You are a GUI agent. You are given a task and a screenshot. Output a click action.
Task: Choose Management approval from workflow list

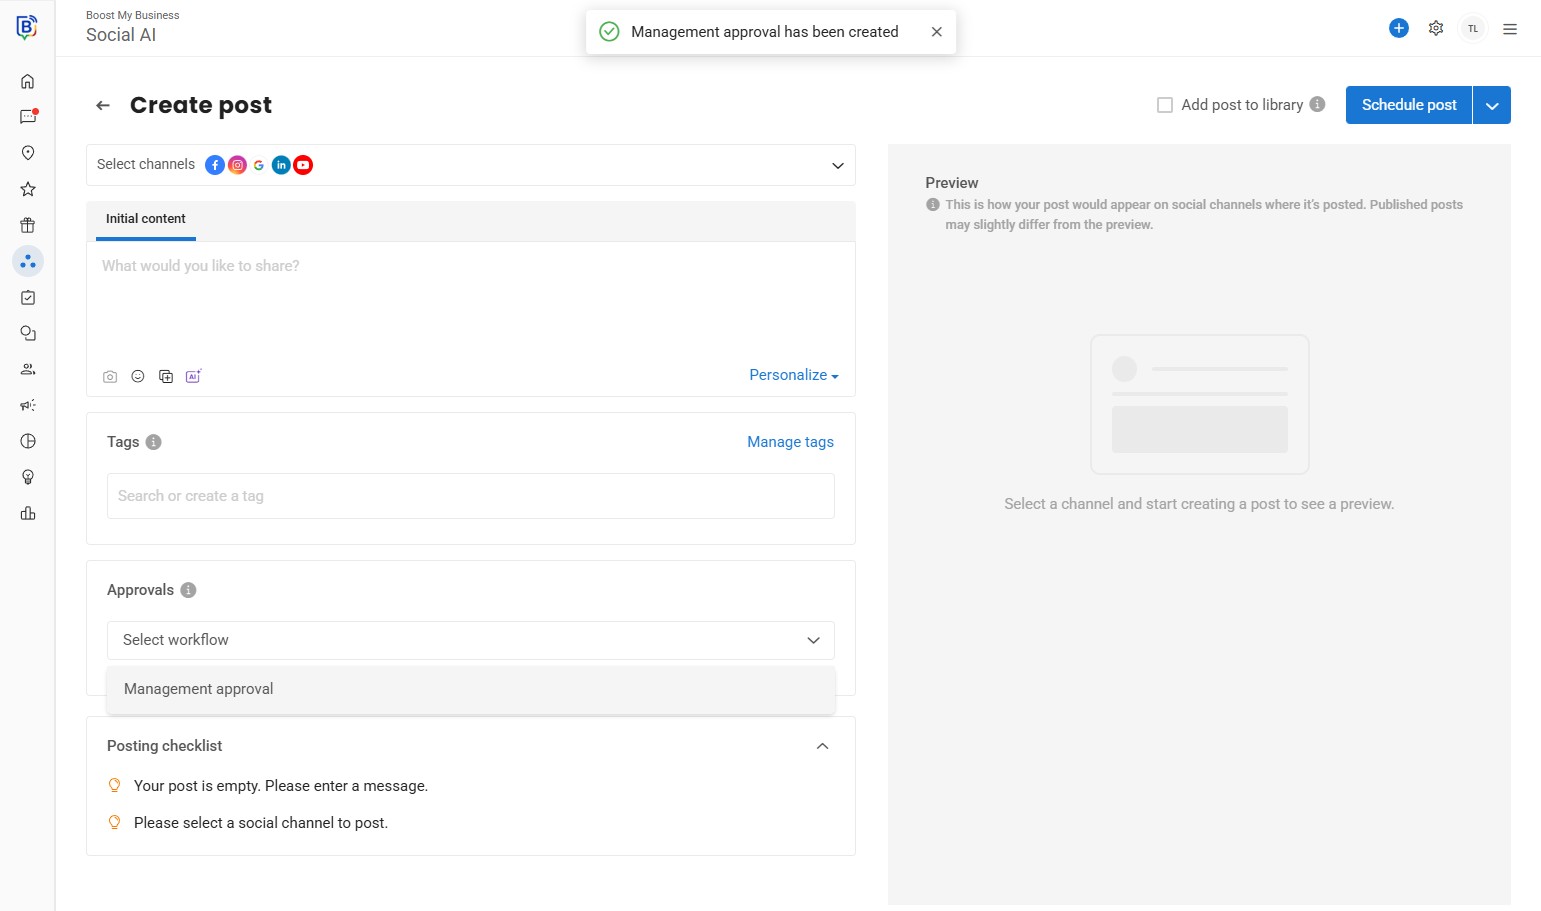click(x=199, y=689)
